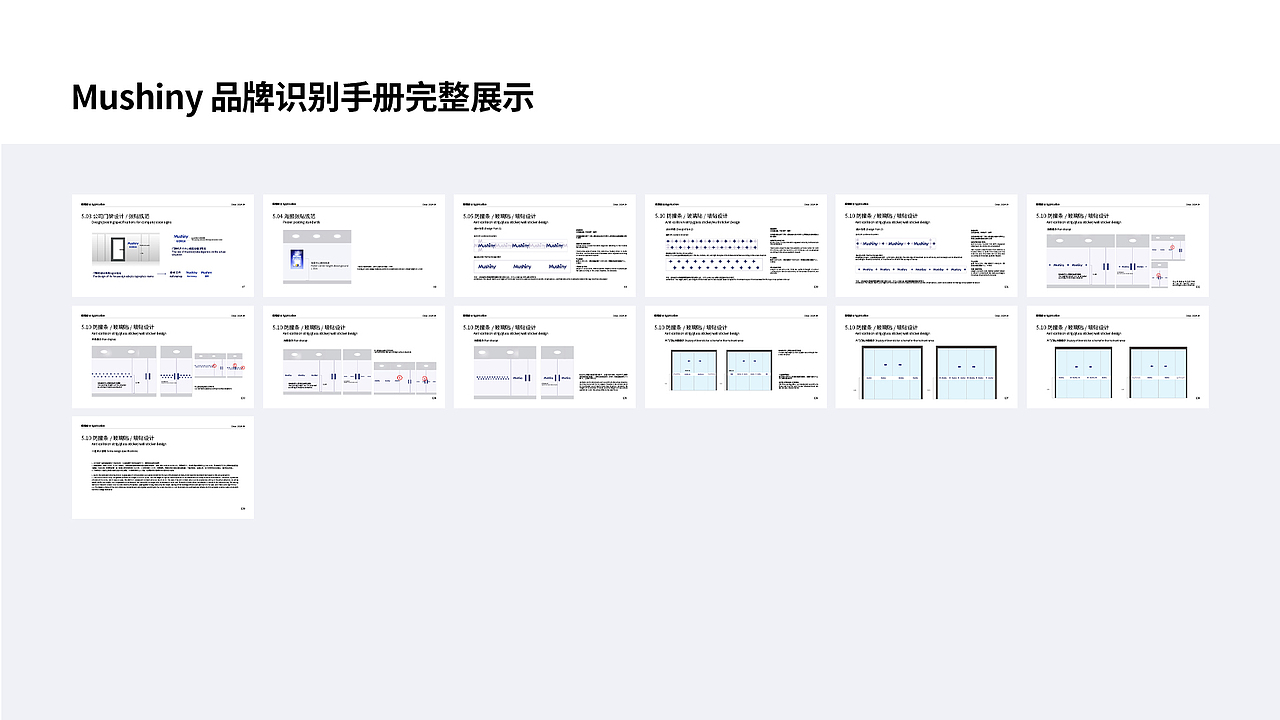This screenshot has height=720, width=1280.
Task: Click the page number on the 5.03 thumbnail
Action: [243, 289]
